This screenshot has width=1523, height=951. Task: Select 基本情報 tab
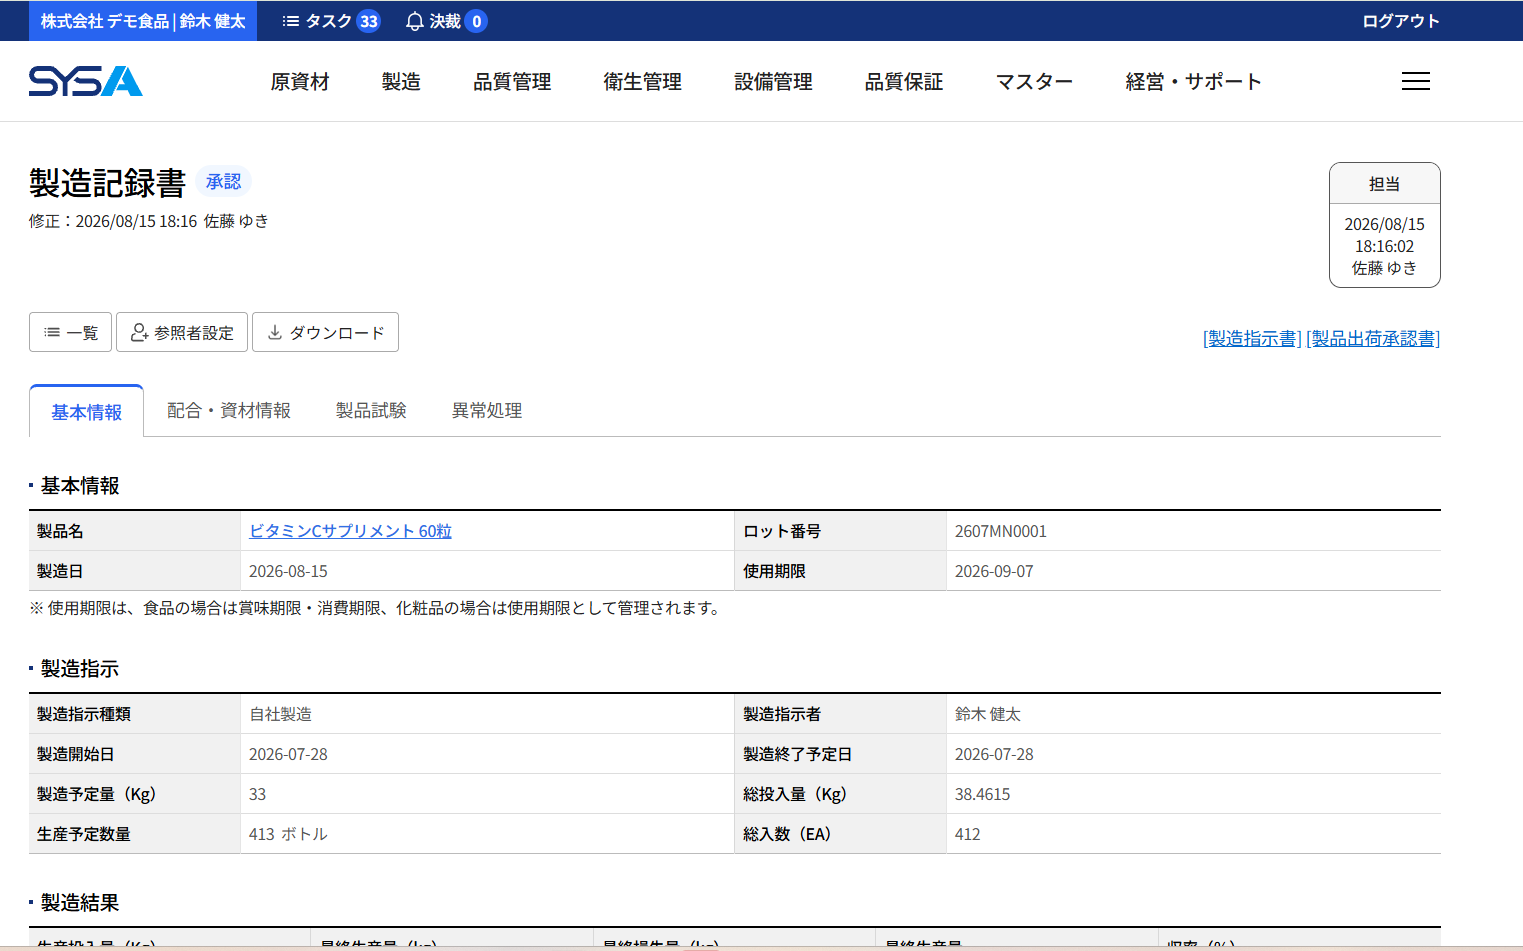87,411
